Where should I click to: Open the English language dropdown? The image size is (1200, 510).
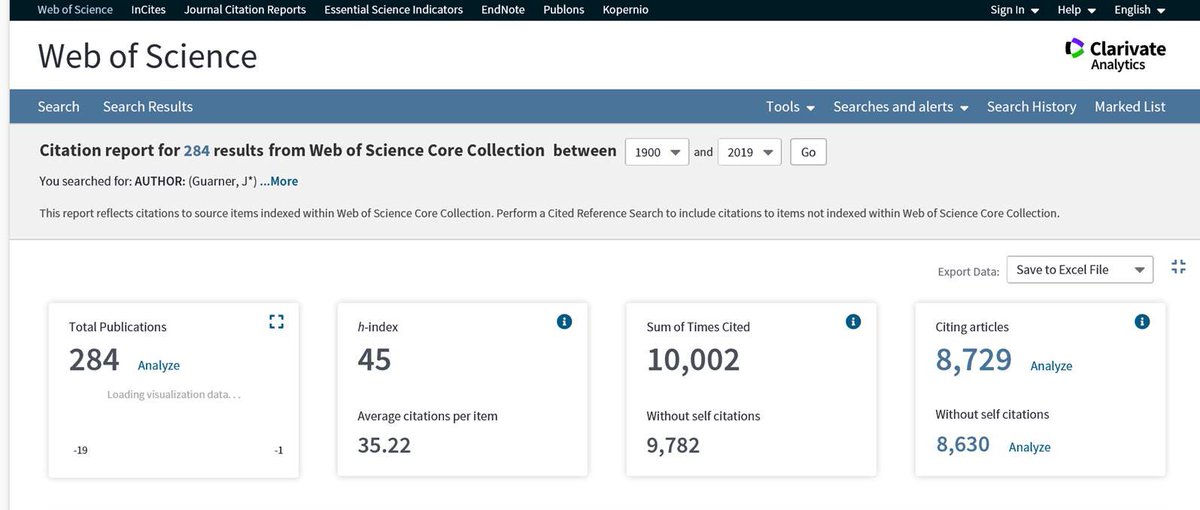[x=1139, y=10]
